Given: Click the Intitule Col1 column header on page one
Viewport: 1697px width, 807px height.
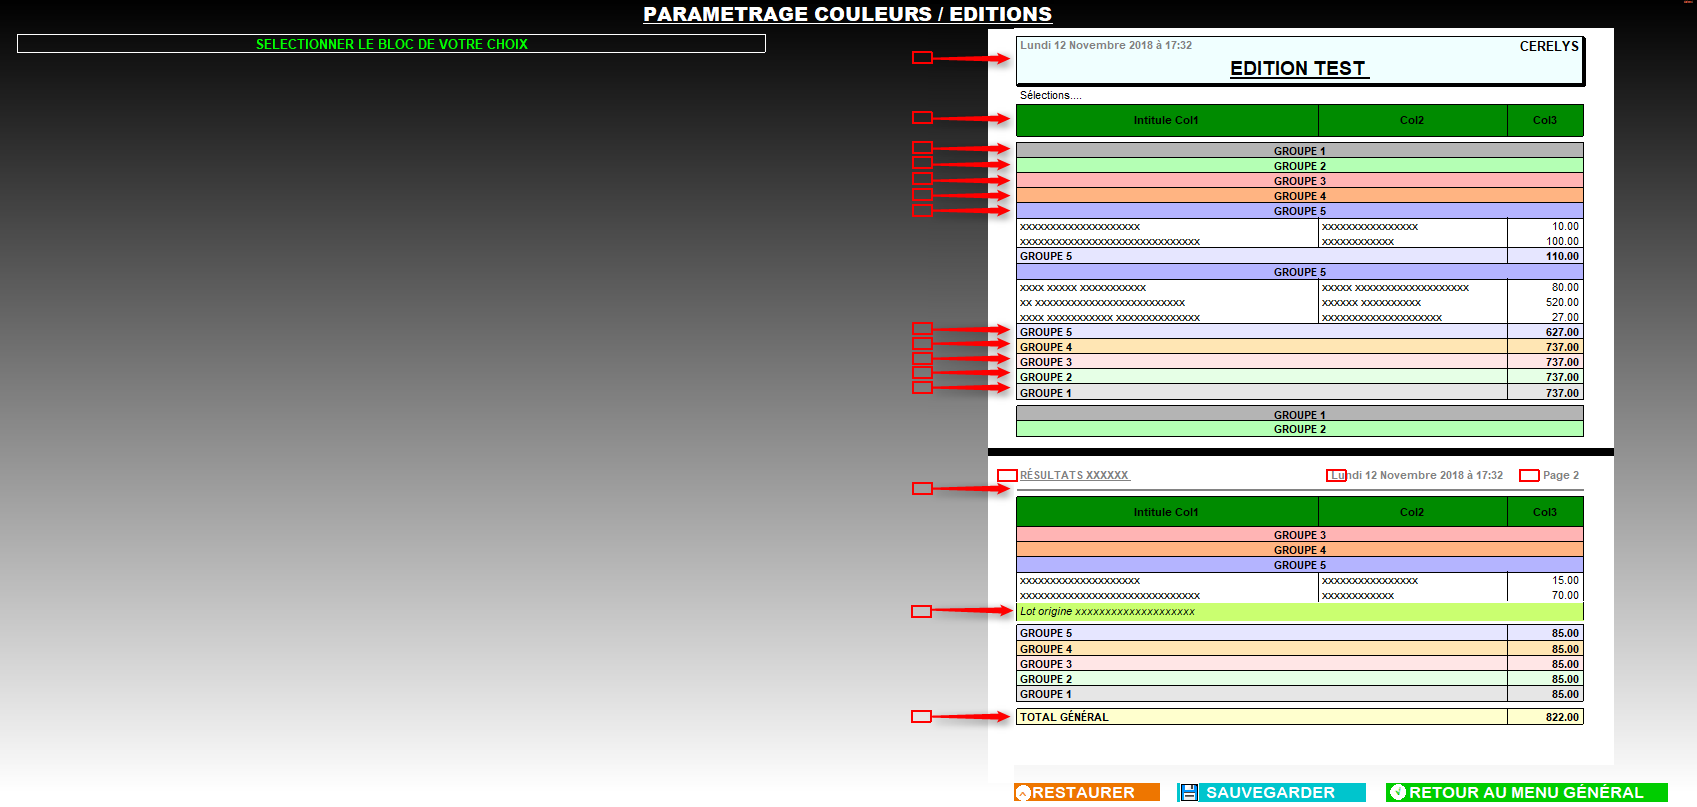Looking at the screenshot, I should coord(1166,120).
